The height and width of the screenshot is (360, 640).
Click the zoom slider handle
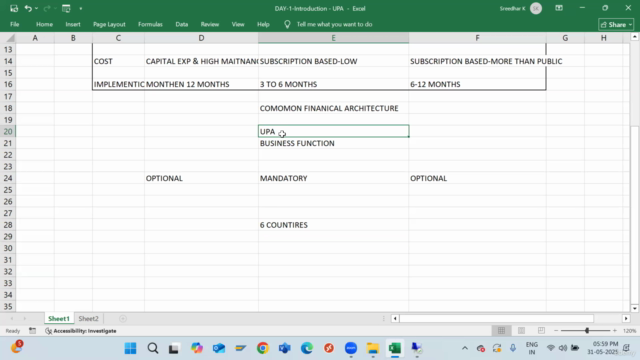(x=587, y=331)
